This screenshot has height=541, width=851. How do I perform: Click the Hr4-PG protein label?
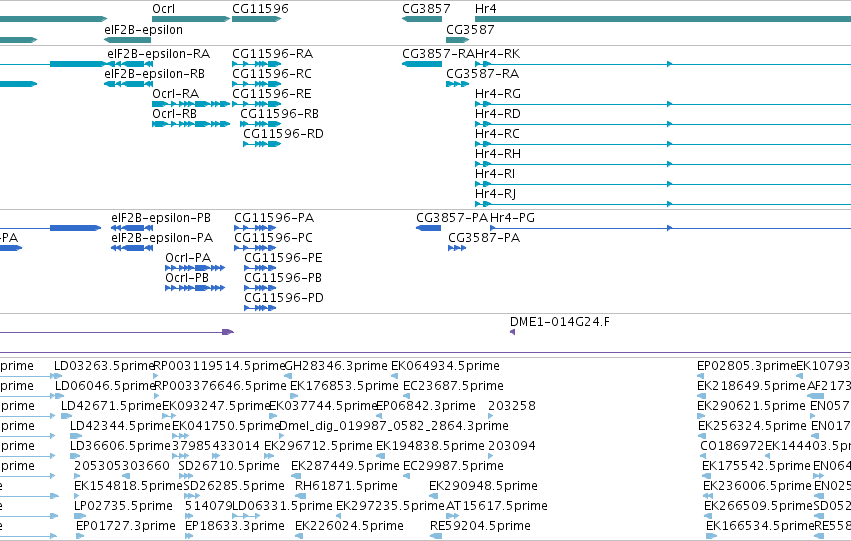[512, 218]
